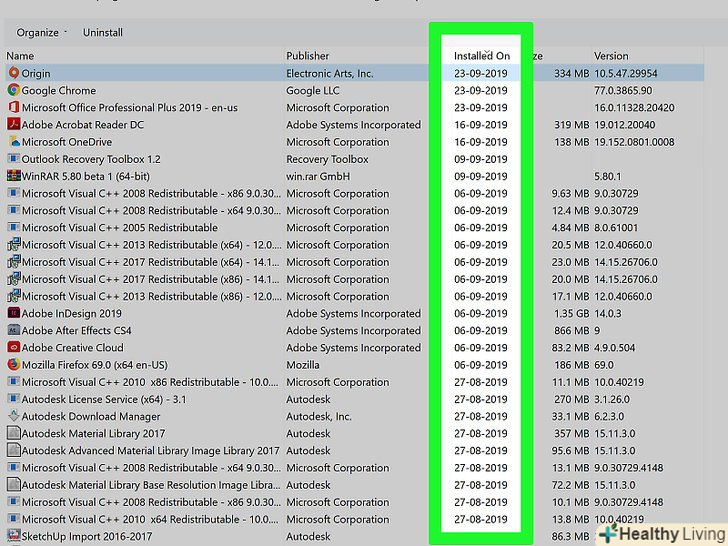Select Autodesk Download Manager entry
The height and width of the screenshot is (546, 728).
point(91,416)
